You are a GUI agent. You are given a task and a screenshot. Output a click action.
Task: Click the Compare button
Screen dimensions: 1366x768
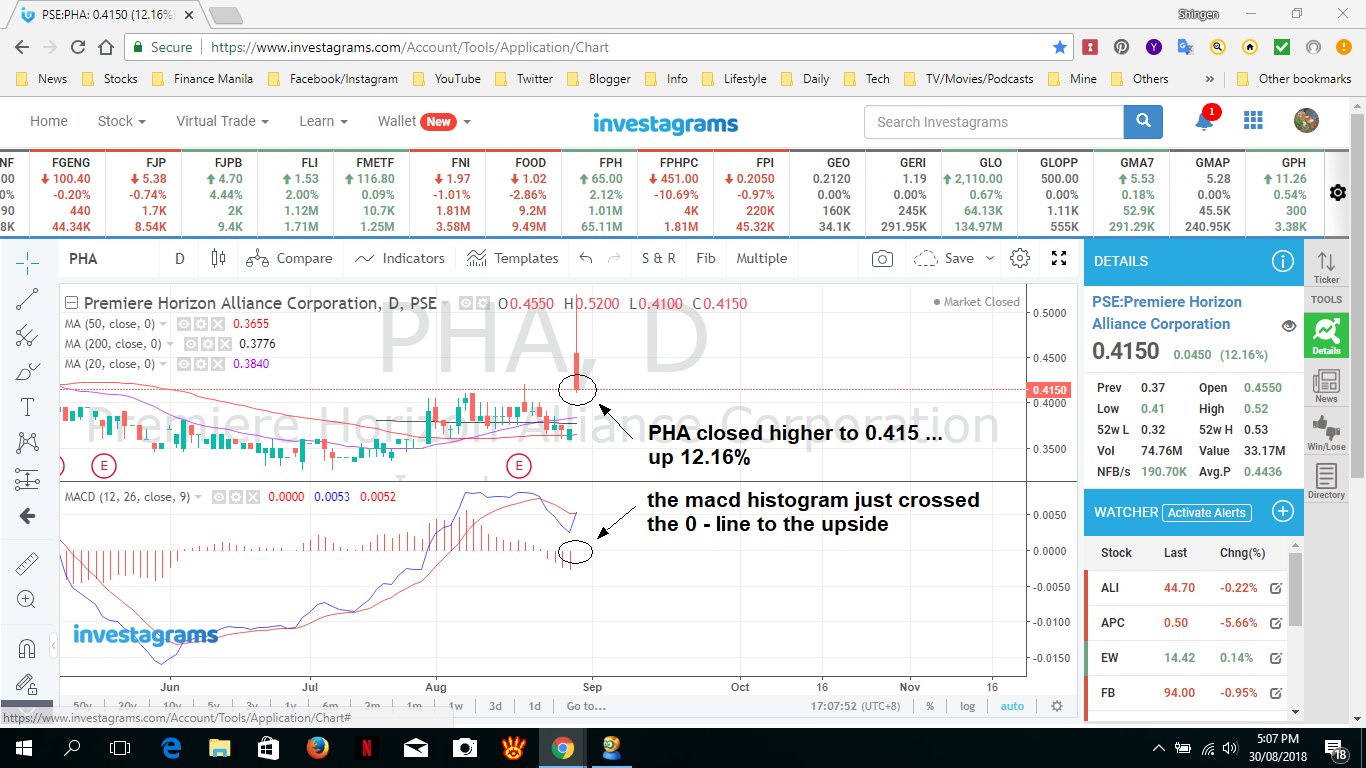pos(290,258)
